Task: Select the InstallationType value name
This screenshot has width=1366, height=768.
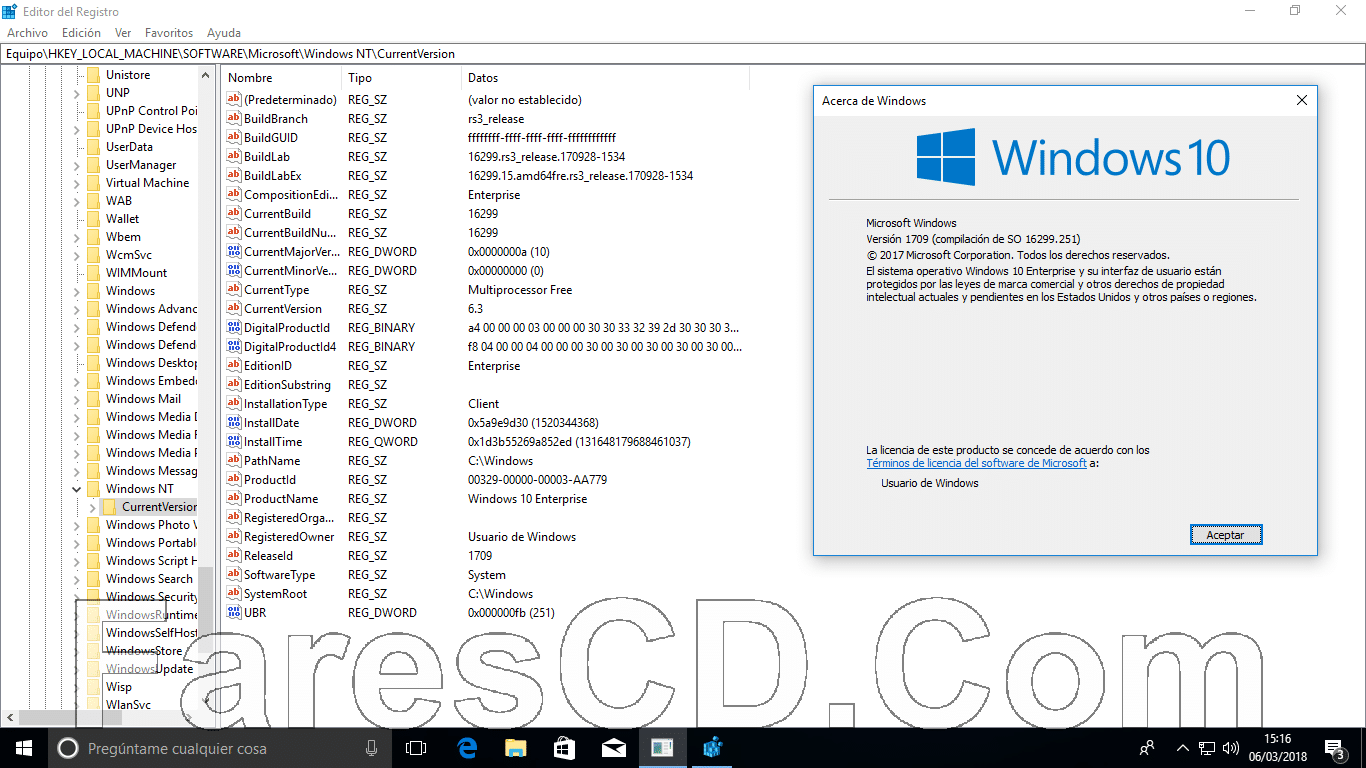Action: 285,403
